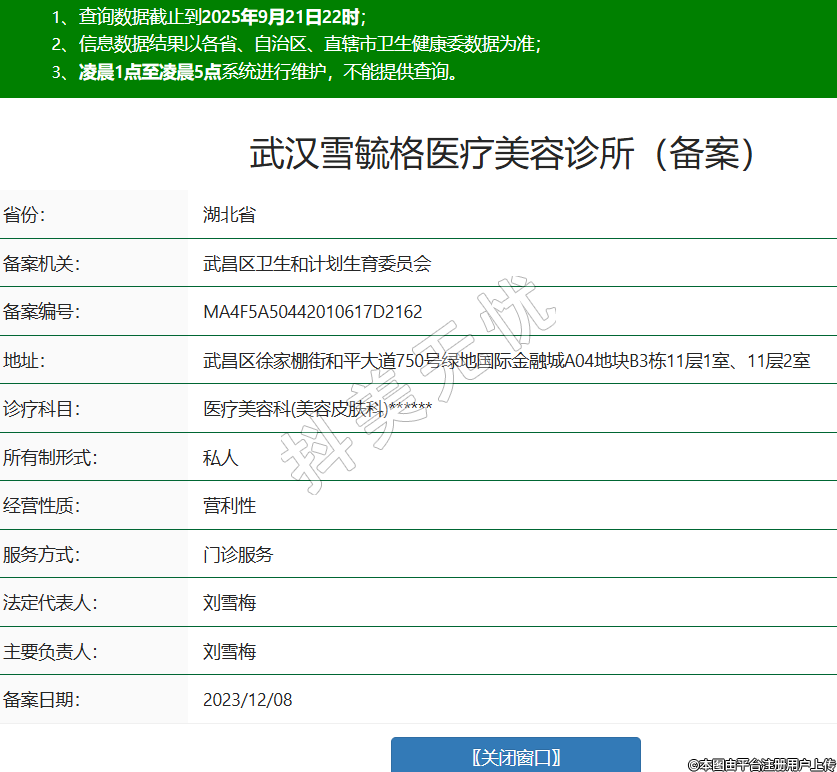Click the service type value 门诊服务
Viewport: 837px width, 772px height.
[238, 555]
